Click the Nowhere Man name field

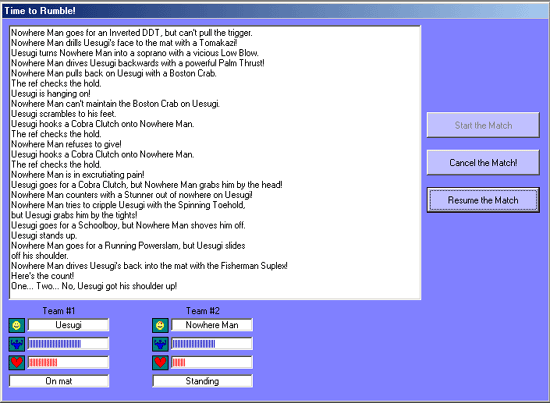[x=212, y=325]
